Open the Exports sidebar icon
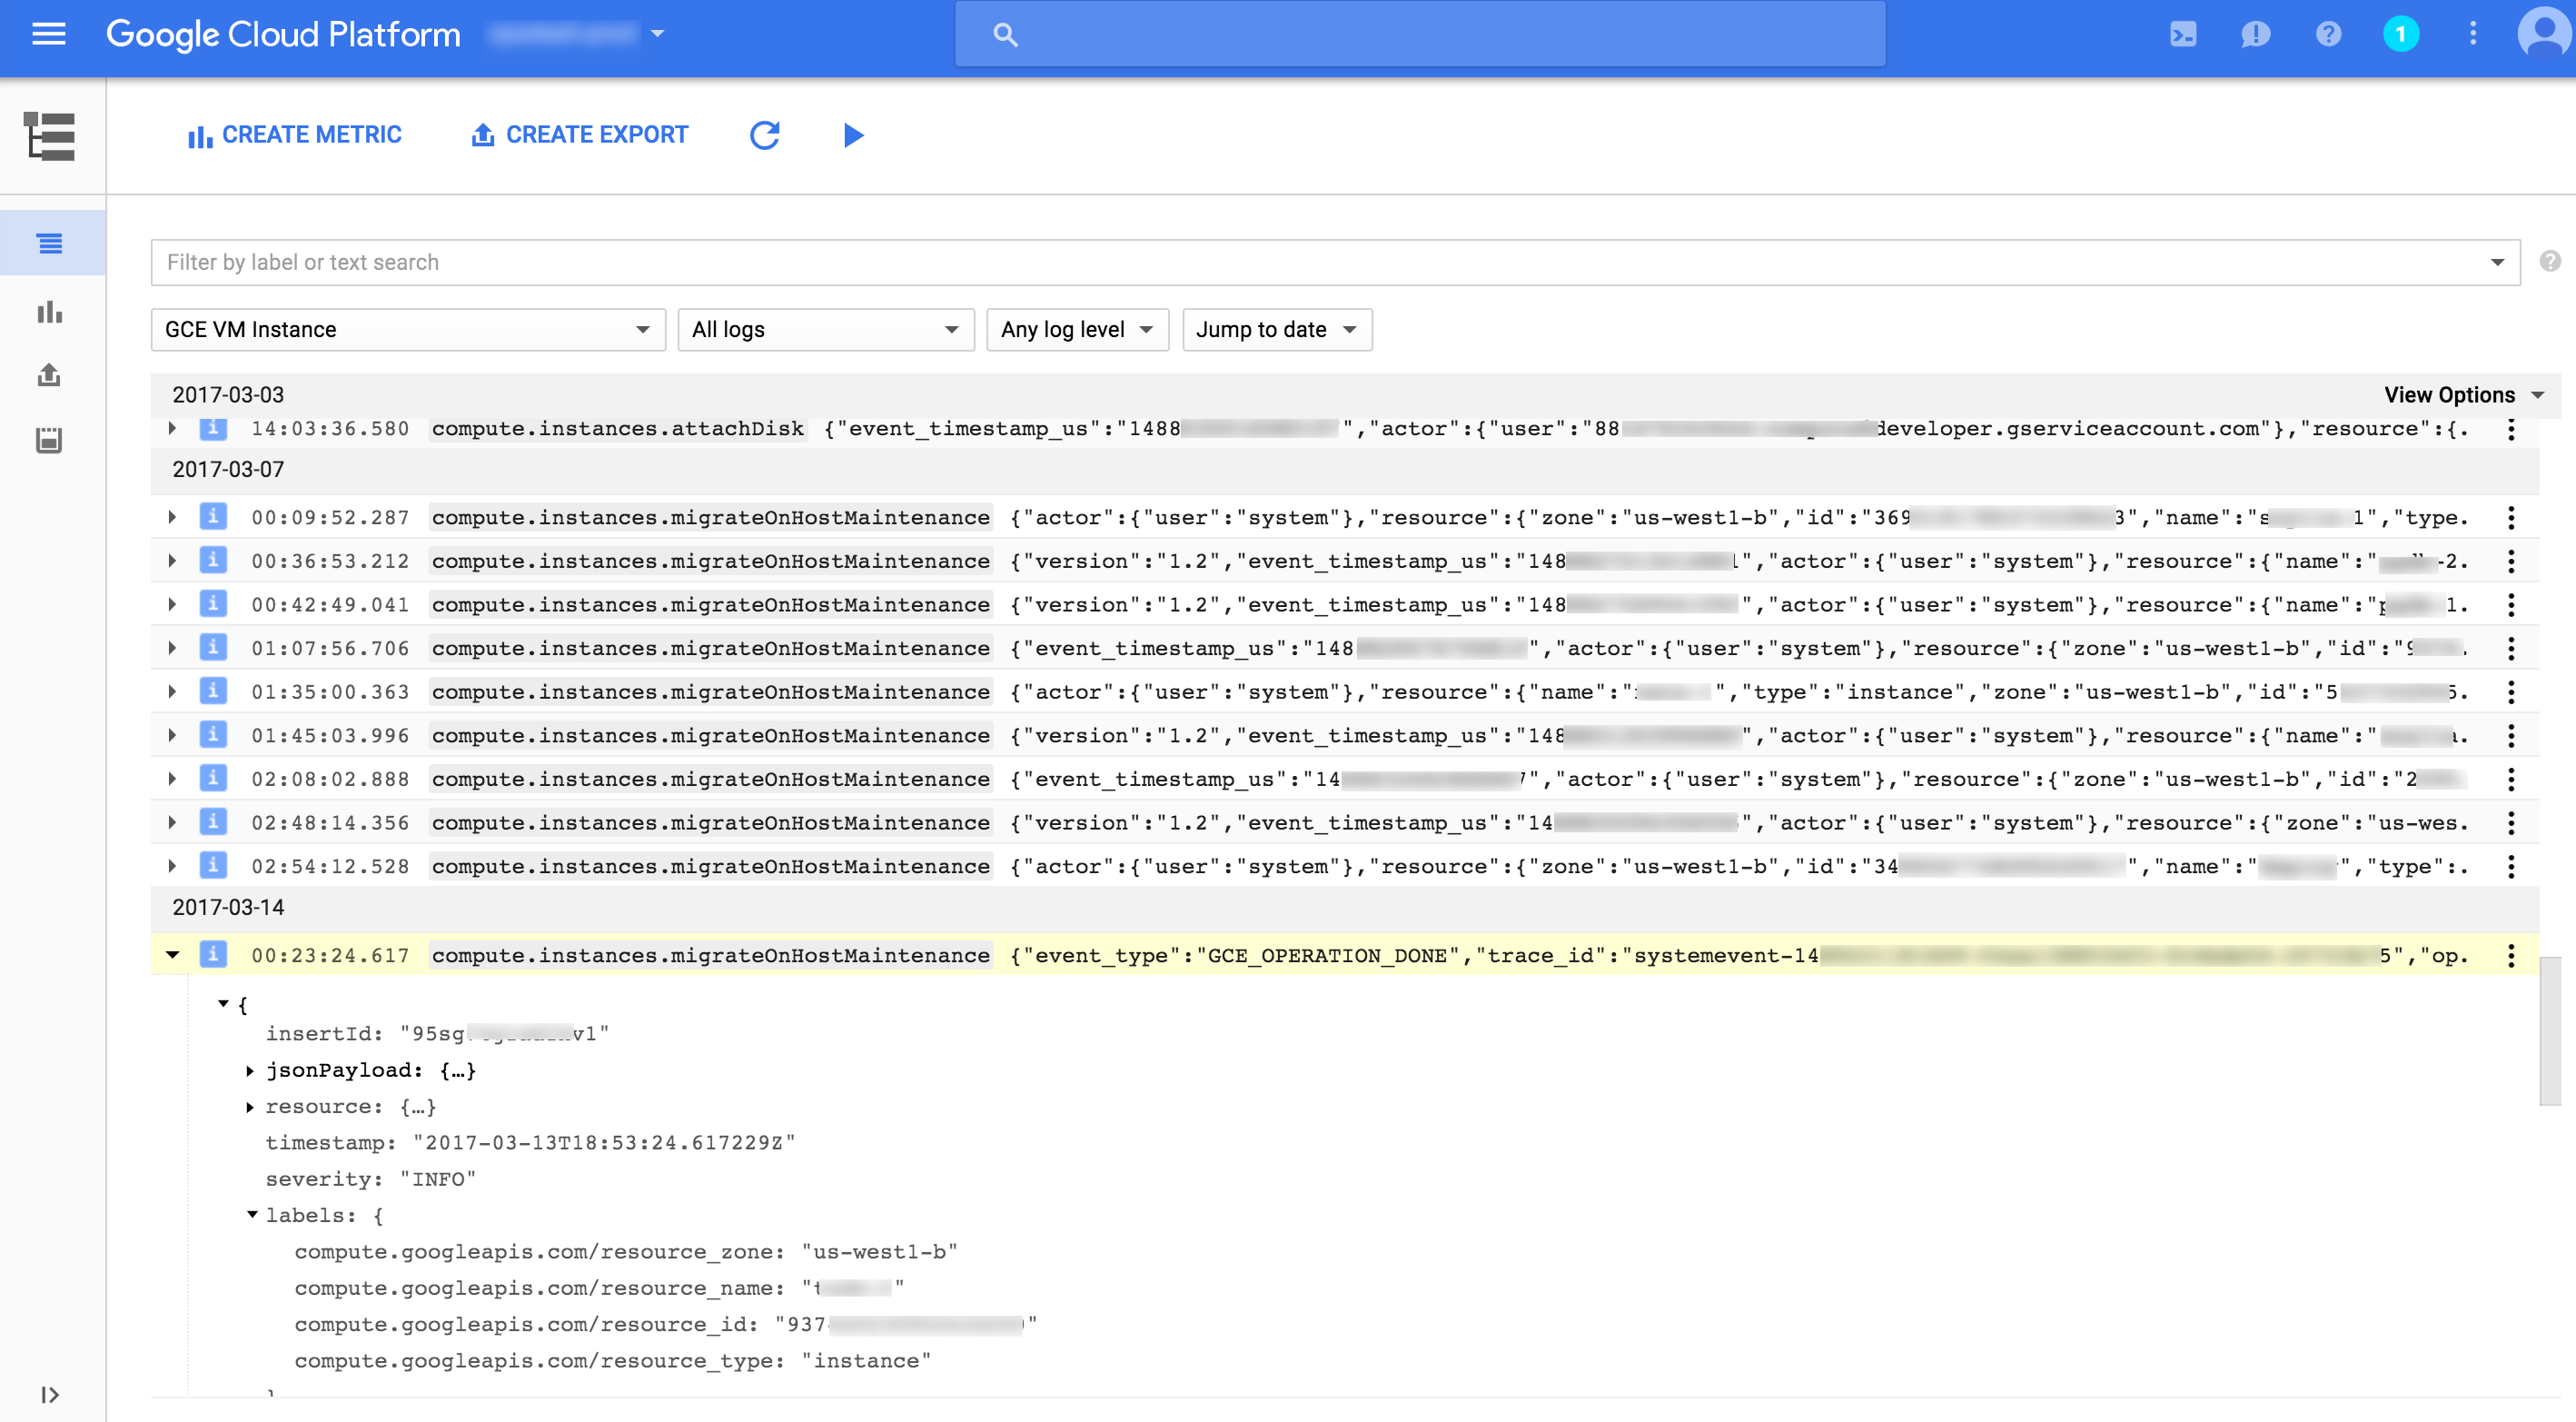Image resolution: width=2576 pixels, height=1422 pixels. (x=50, y=375)
